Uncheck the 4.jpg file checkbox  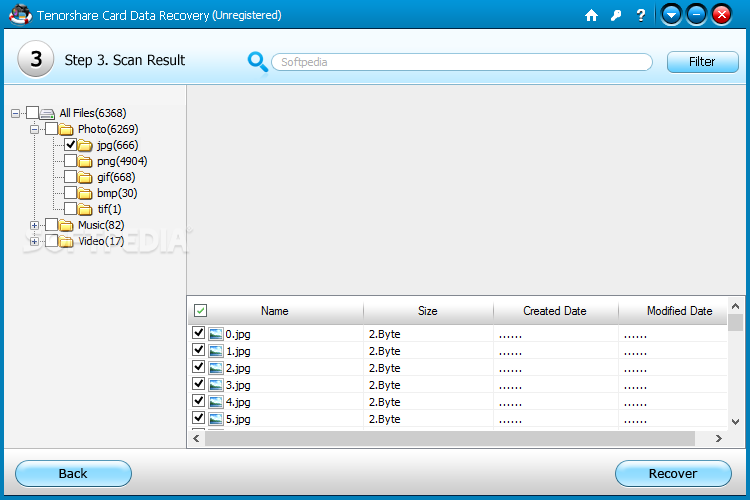click(x=199, y=400)
